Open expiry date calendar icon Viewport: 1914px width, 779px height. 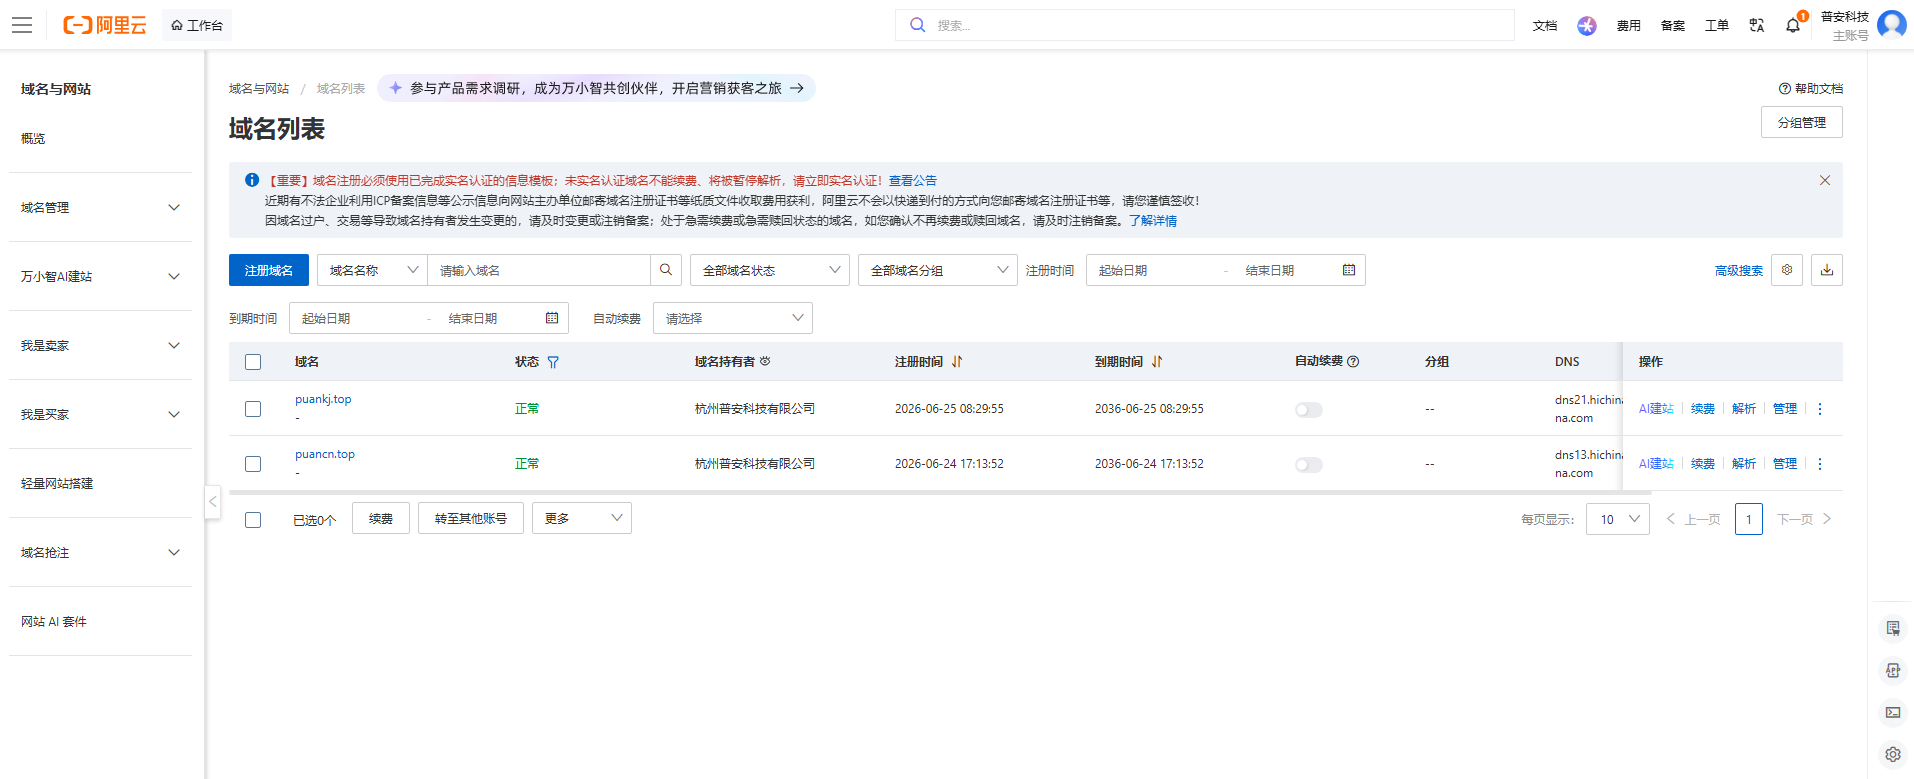(x=552, y=318)
